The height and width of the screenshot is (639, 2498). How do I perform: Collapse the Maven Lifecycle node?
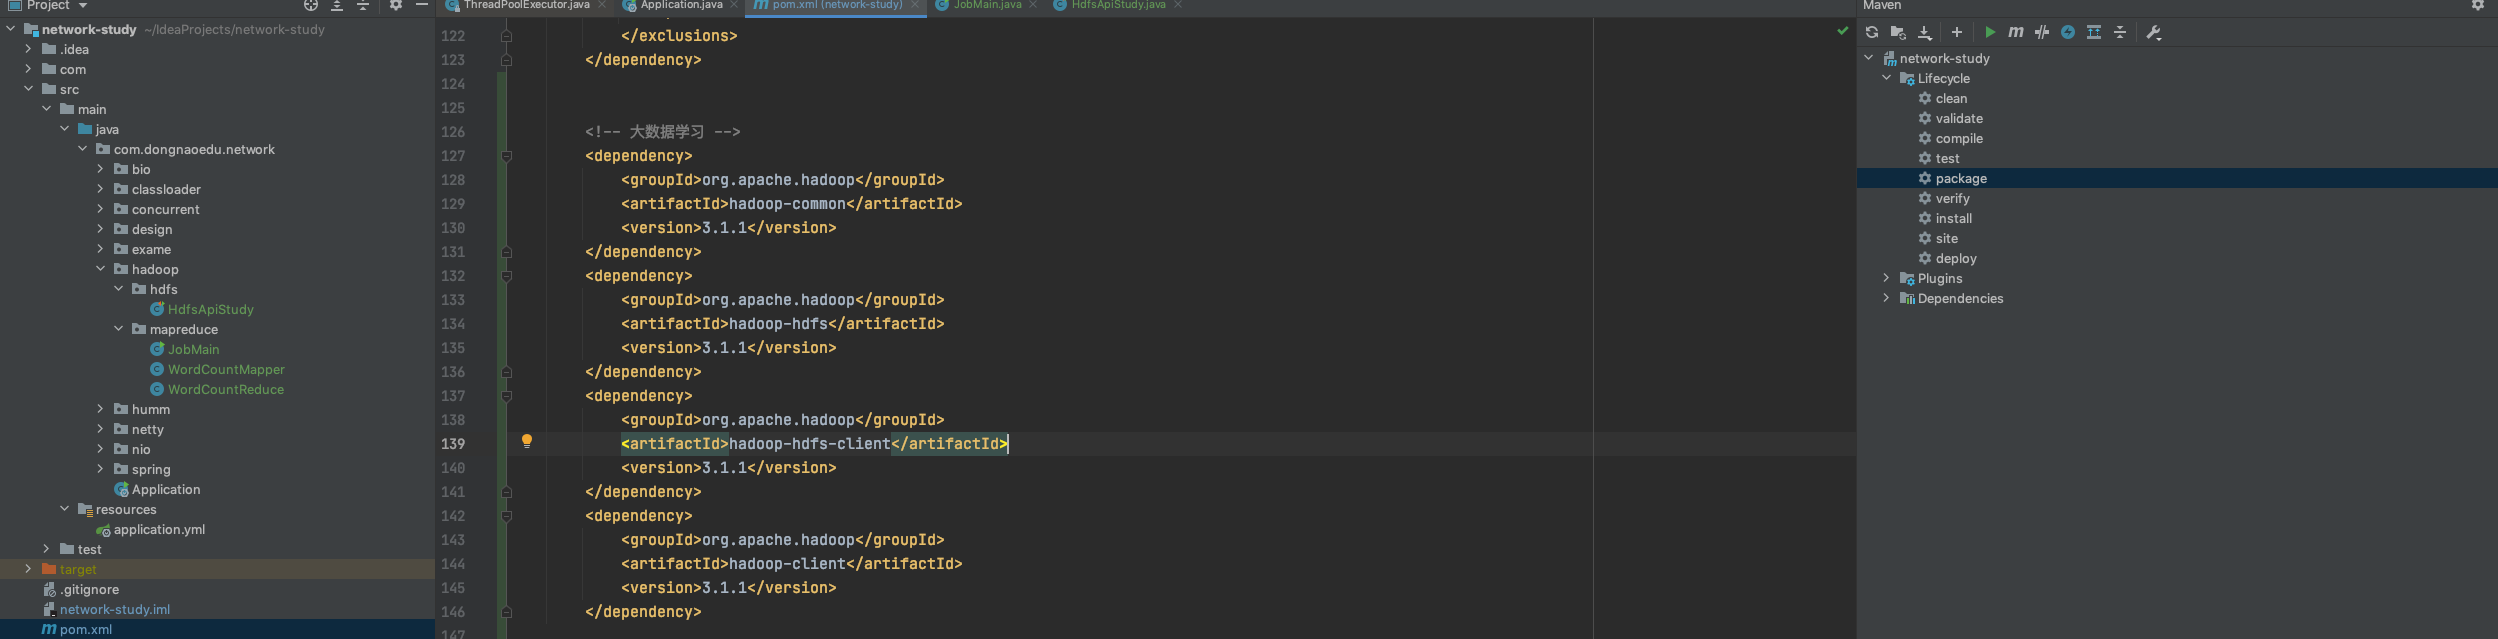pos(1886,78)
